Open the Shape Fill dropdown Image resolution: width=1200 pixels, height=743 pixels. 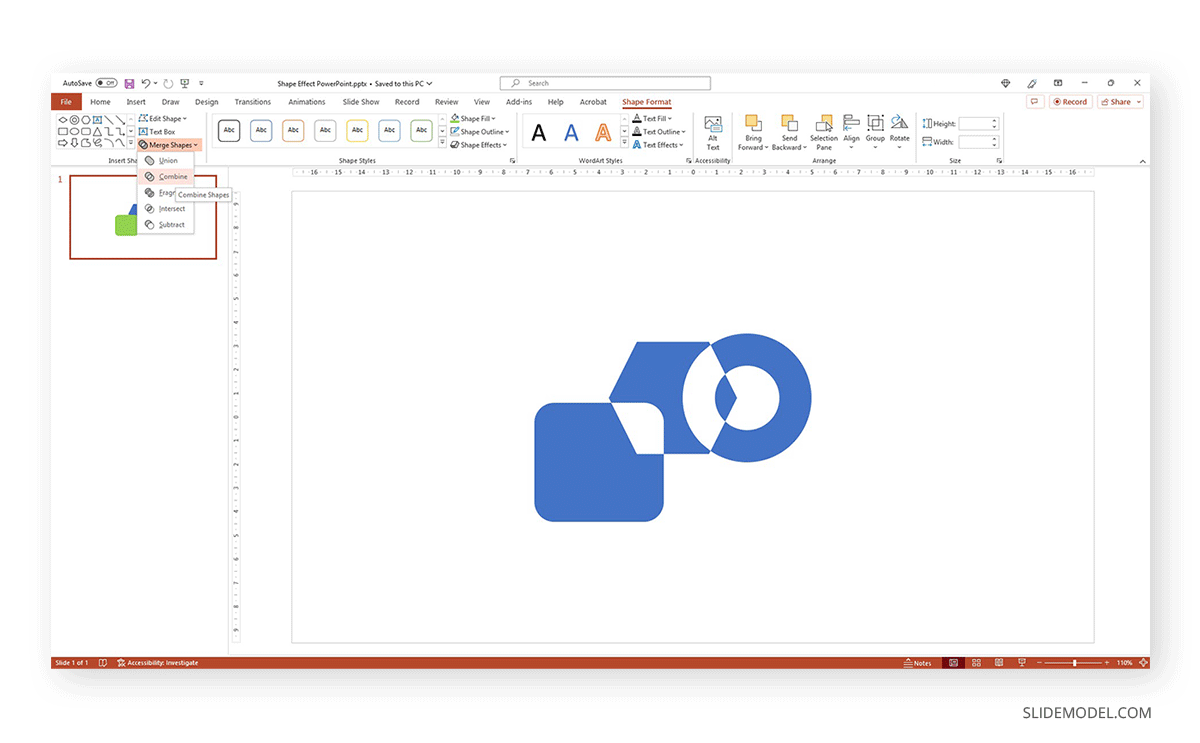(474, 117)
